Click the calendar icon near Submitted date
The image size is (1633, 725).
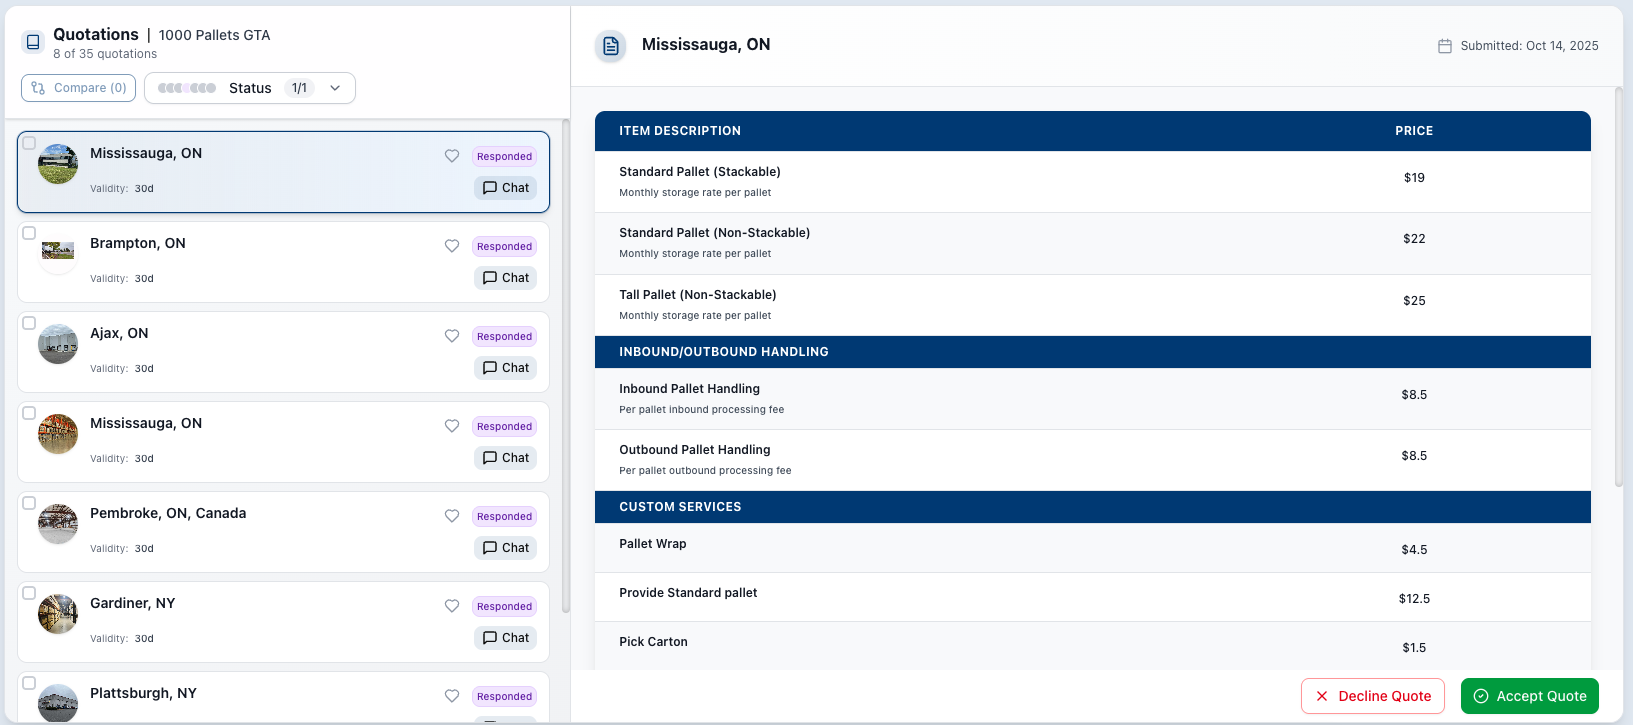coord(1445,46)
